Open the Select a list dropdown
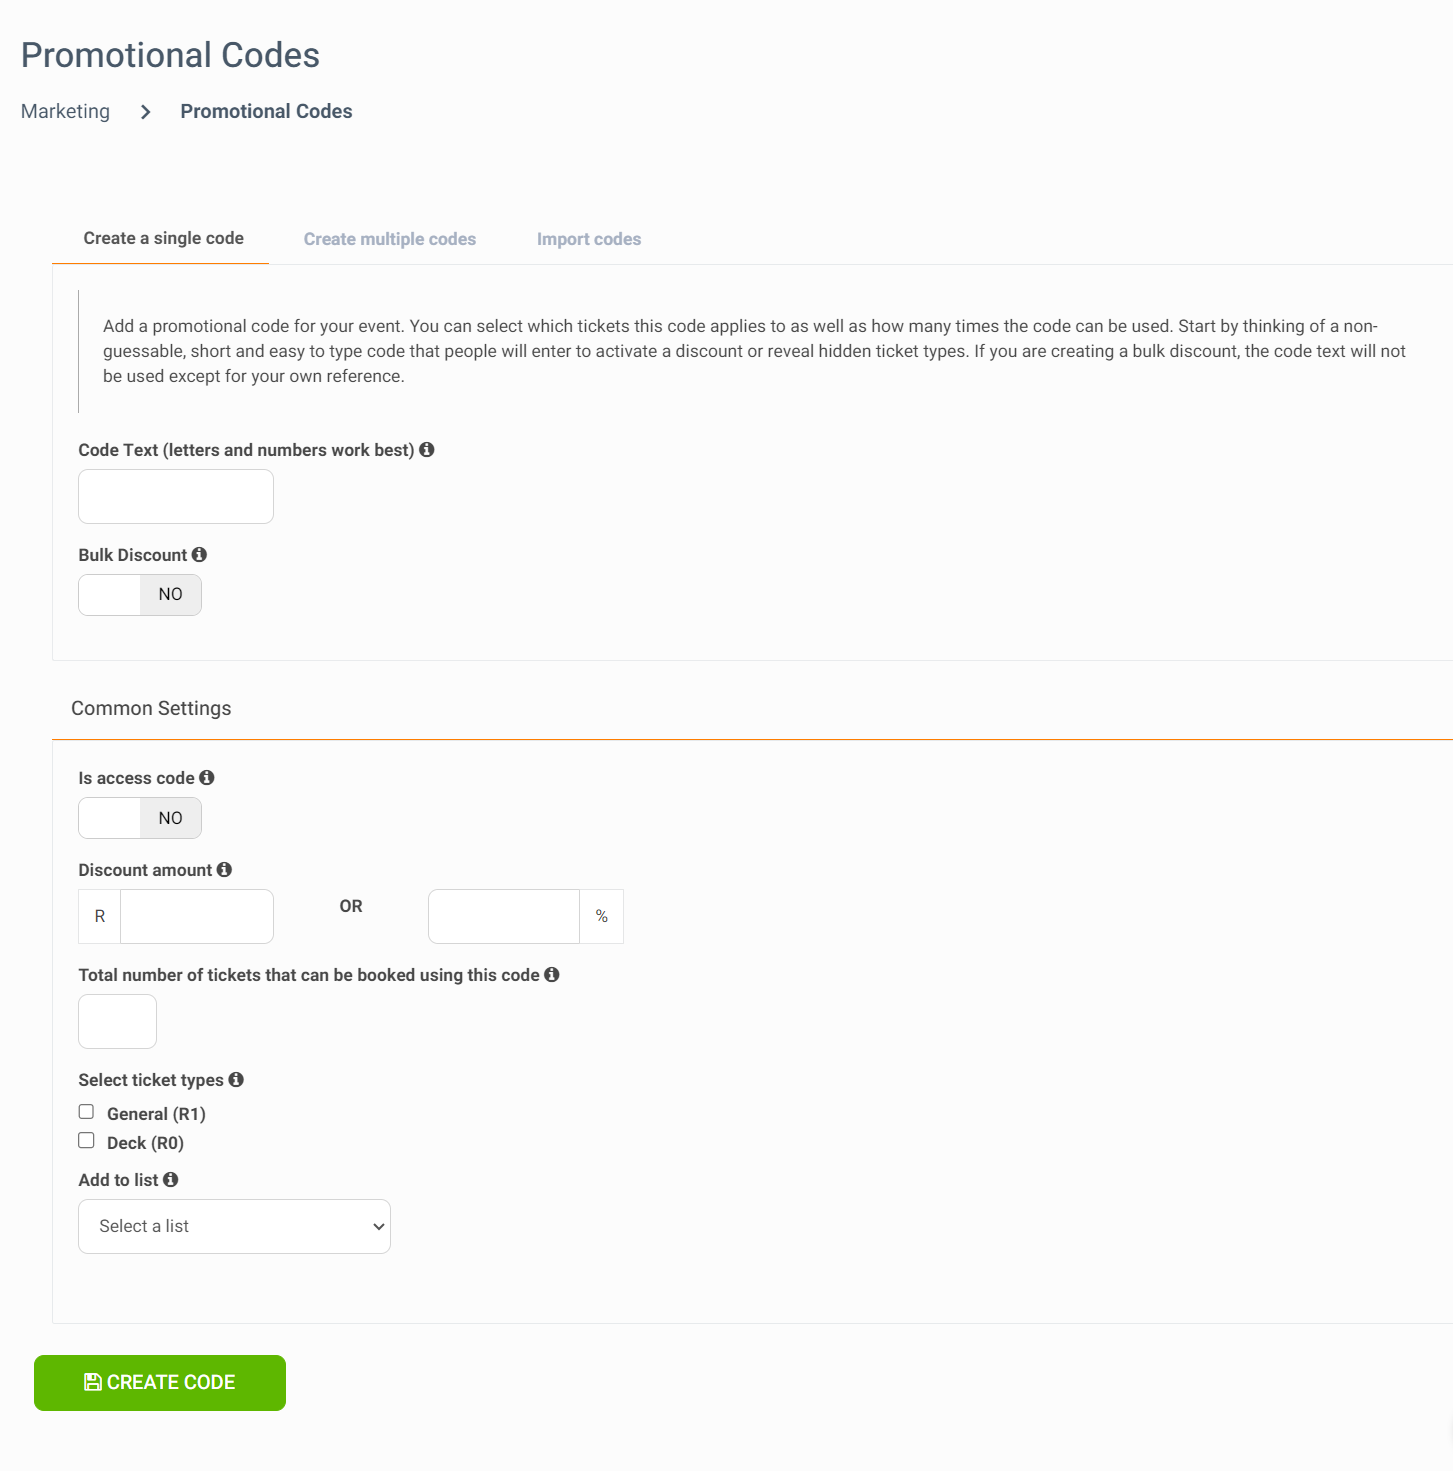 click(x=234, y=1226)
